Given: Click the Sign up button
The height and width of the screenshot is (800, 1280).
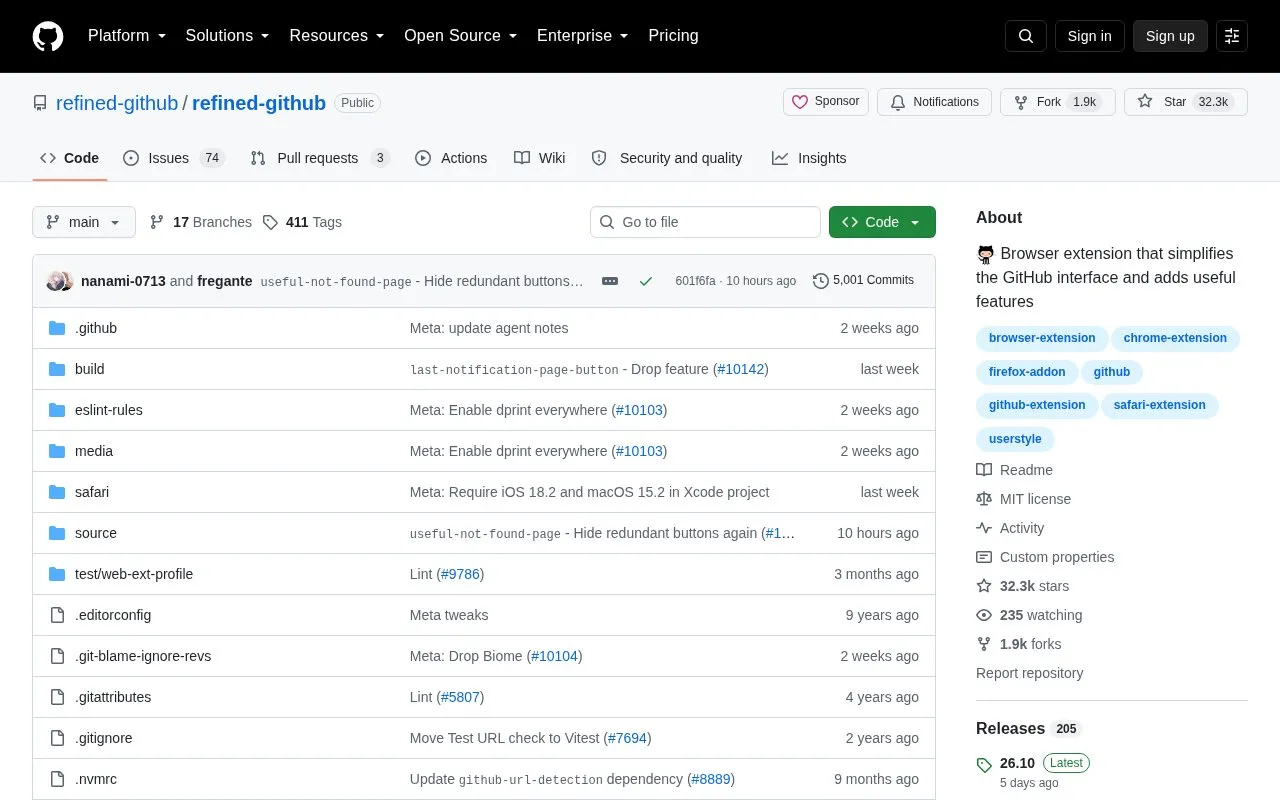Looking at the screenshot, I should tap(1170, 36).
